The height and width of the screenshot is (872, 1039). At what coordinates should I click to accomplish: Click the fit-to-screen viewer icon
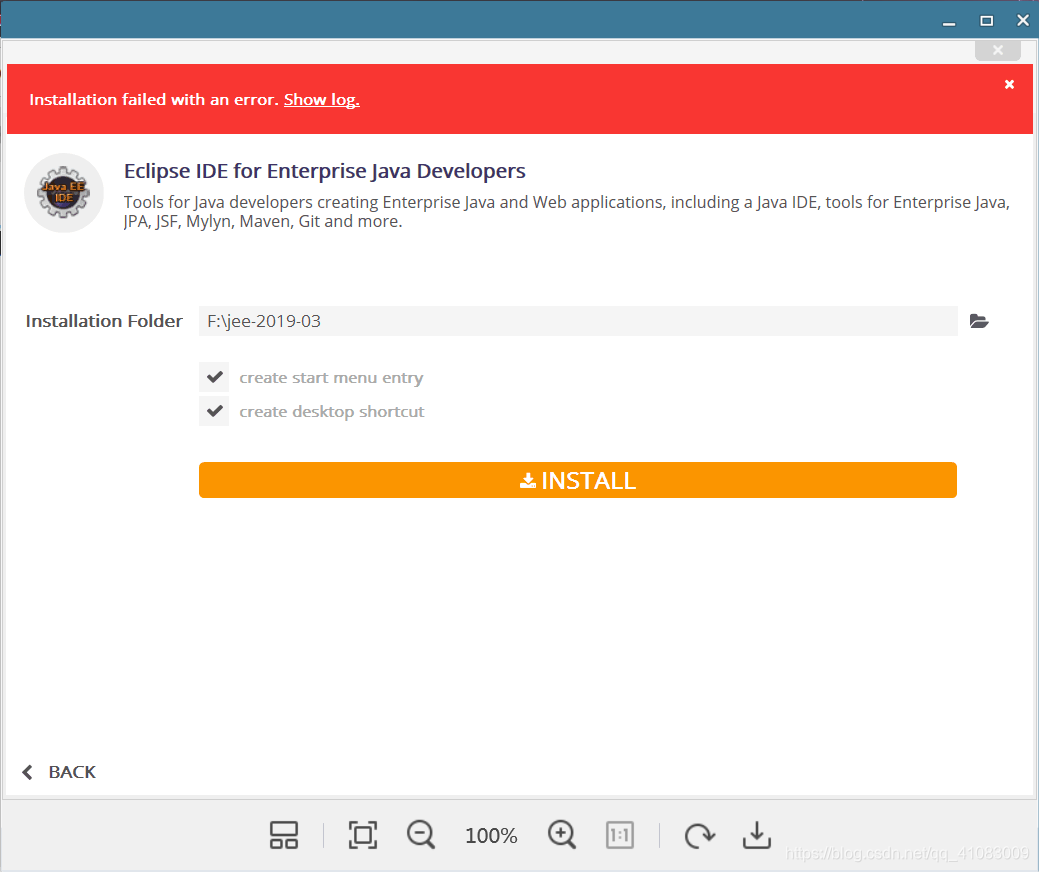(x=363, y=835)
